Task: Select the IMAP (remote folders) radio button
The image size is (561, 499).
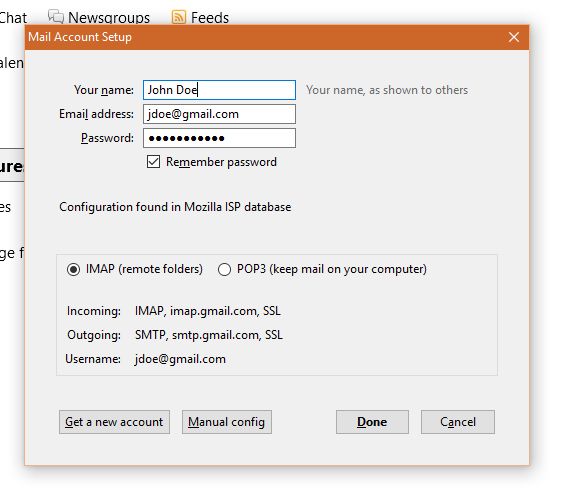Action: tap(73, 269)
